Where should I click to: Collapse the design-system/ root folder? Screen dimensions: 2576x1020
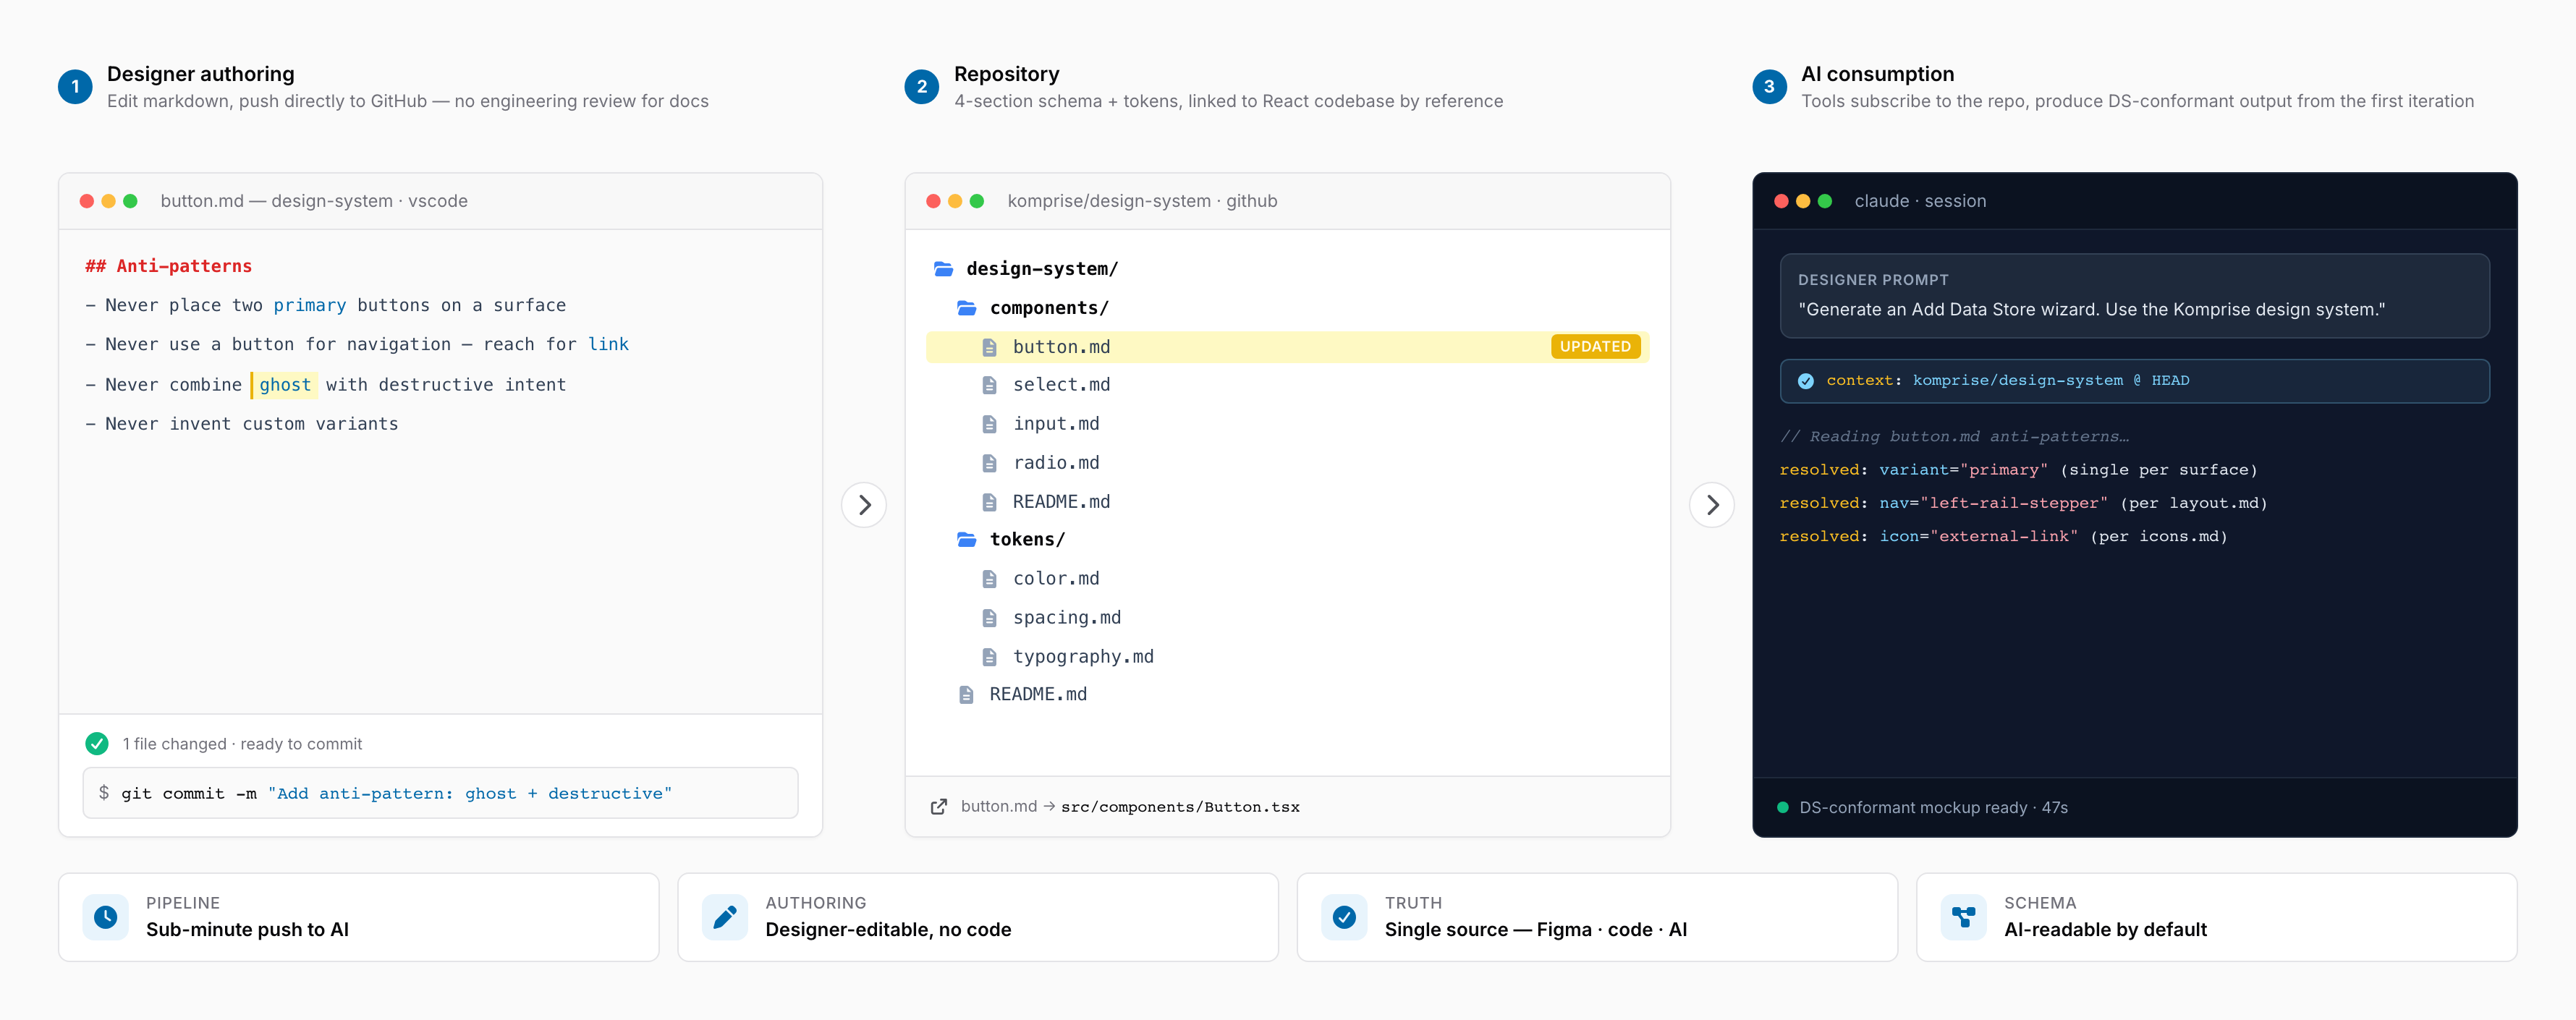[1042, 269]
